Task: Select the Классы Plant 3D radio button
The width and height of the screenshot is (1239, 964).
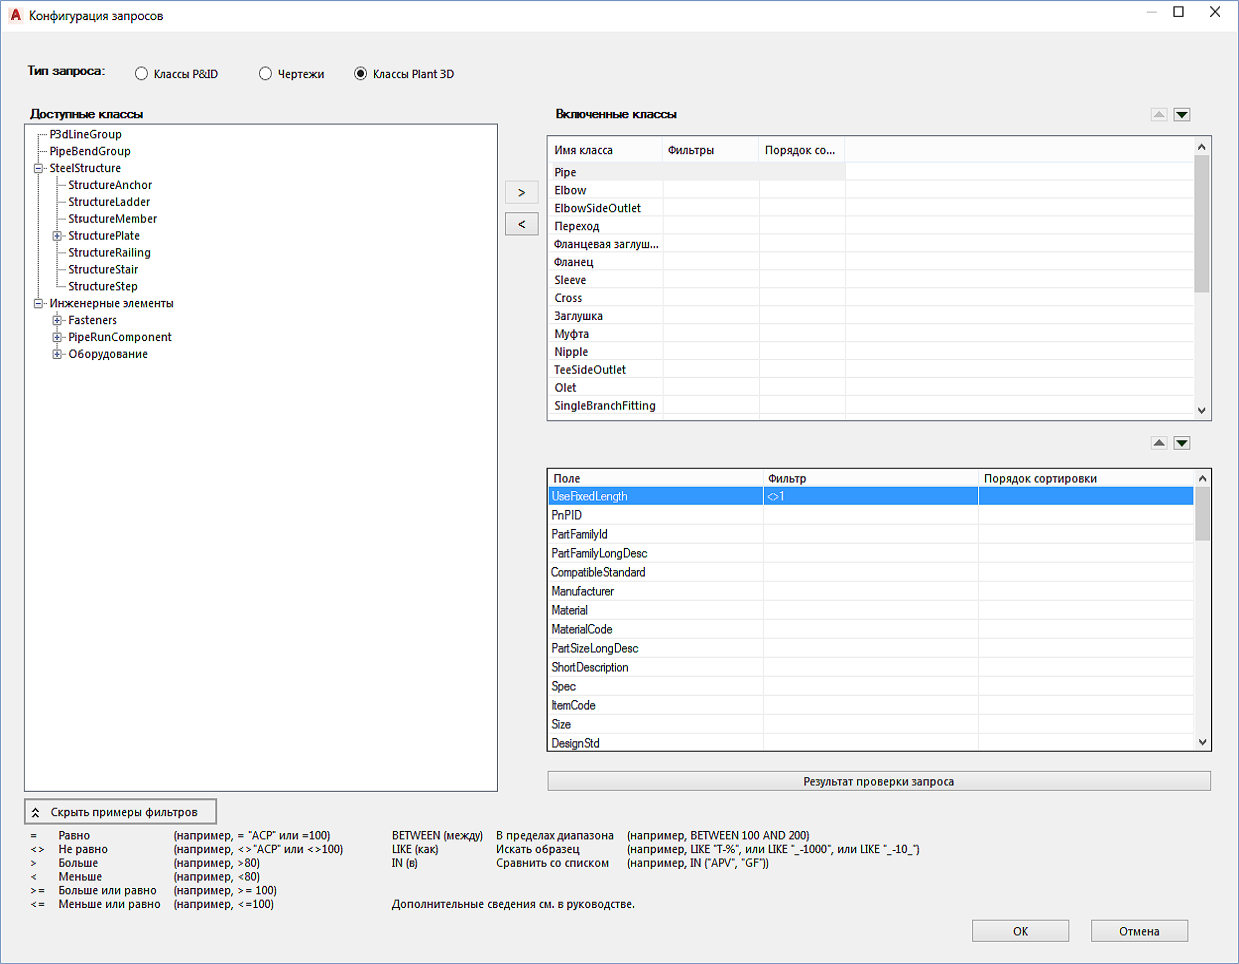Action: tap(360, 74)
